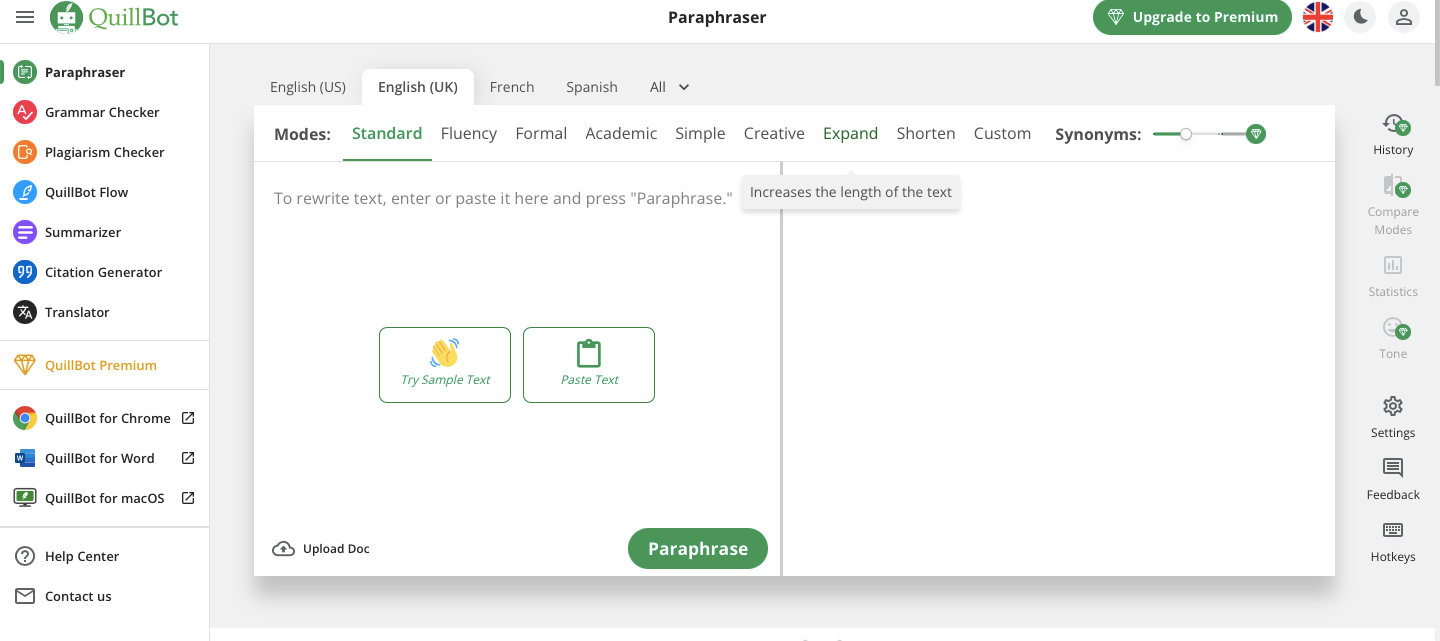This screenshot has width=1440, height=641.
Task: Click Try Sample Text button
Action: click(445, 365)
